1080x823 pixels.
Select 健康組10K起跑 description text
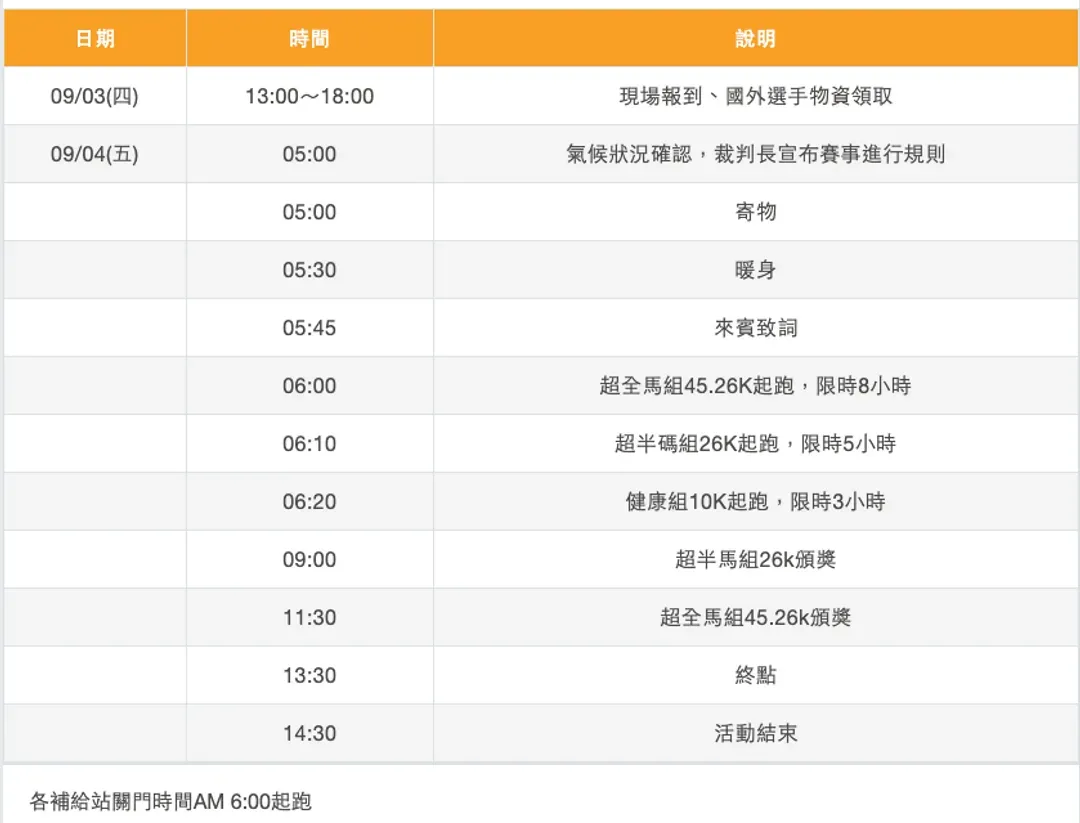tap(755, 503)
